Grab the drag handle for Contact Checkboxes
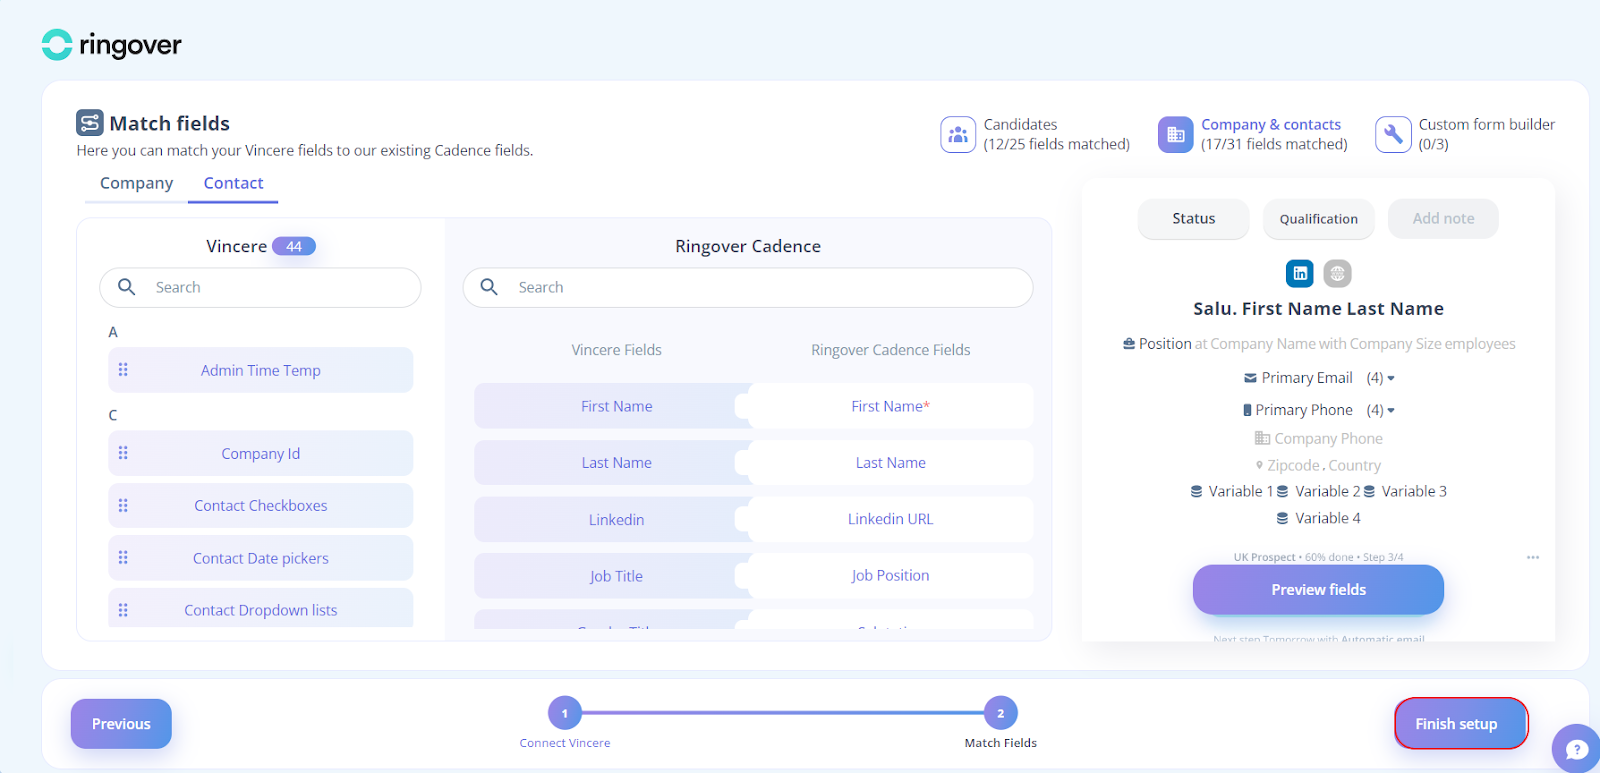This screenshot has height=773, width=1600. pyautogui.click(x=123, y=505)
